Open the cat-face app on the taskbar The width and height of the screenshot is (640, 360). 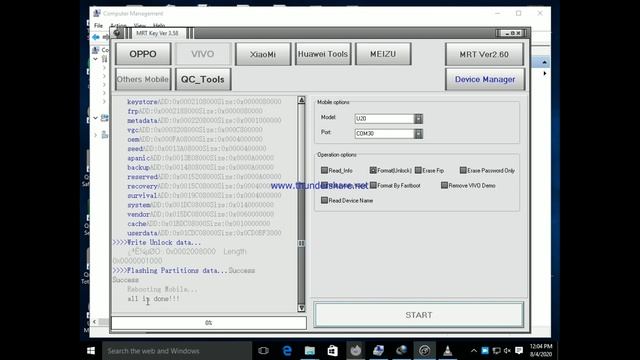(356, 351)
